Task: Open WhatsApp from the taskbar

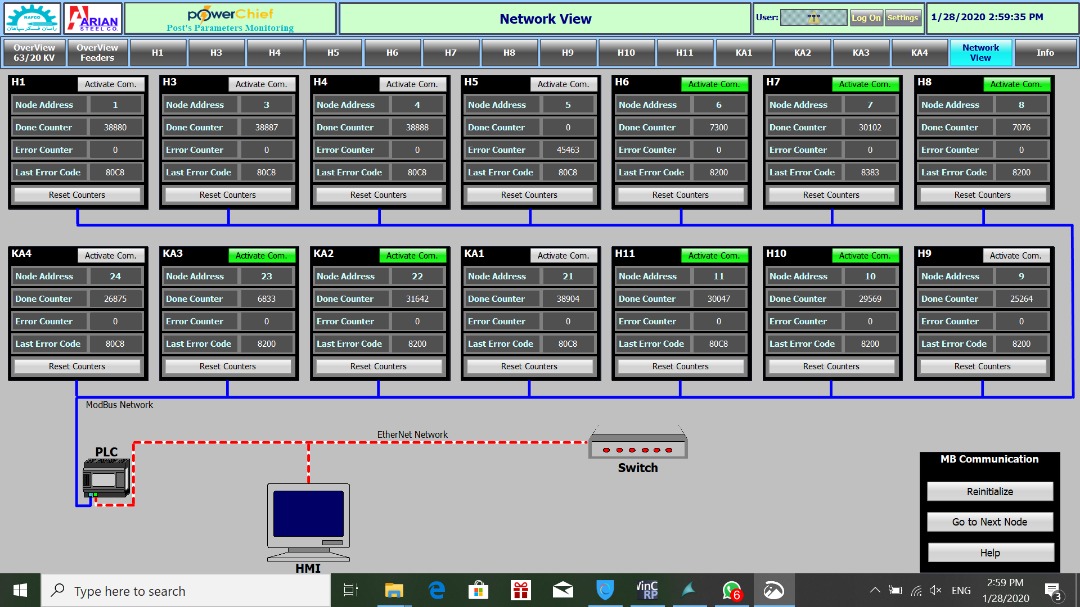Action: click(x=732, y=590)
